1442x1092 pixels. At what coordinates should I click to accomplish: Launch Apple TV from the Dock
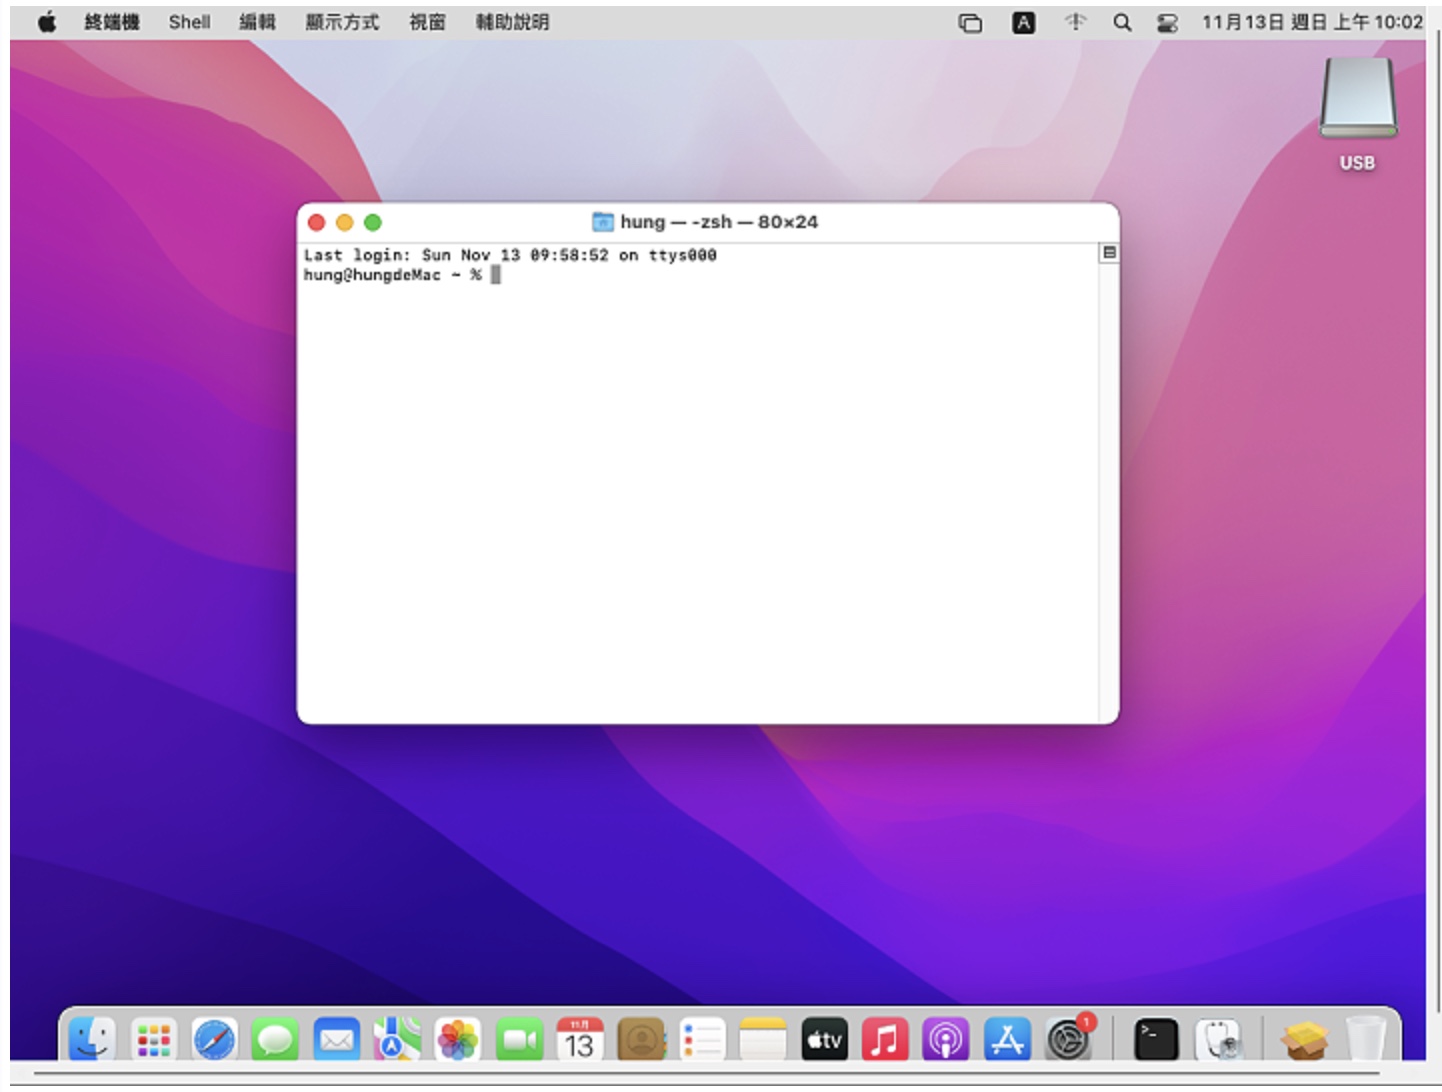[x=824, y=1040]
